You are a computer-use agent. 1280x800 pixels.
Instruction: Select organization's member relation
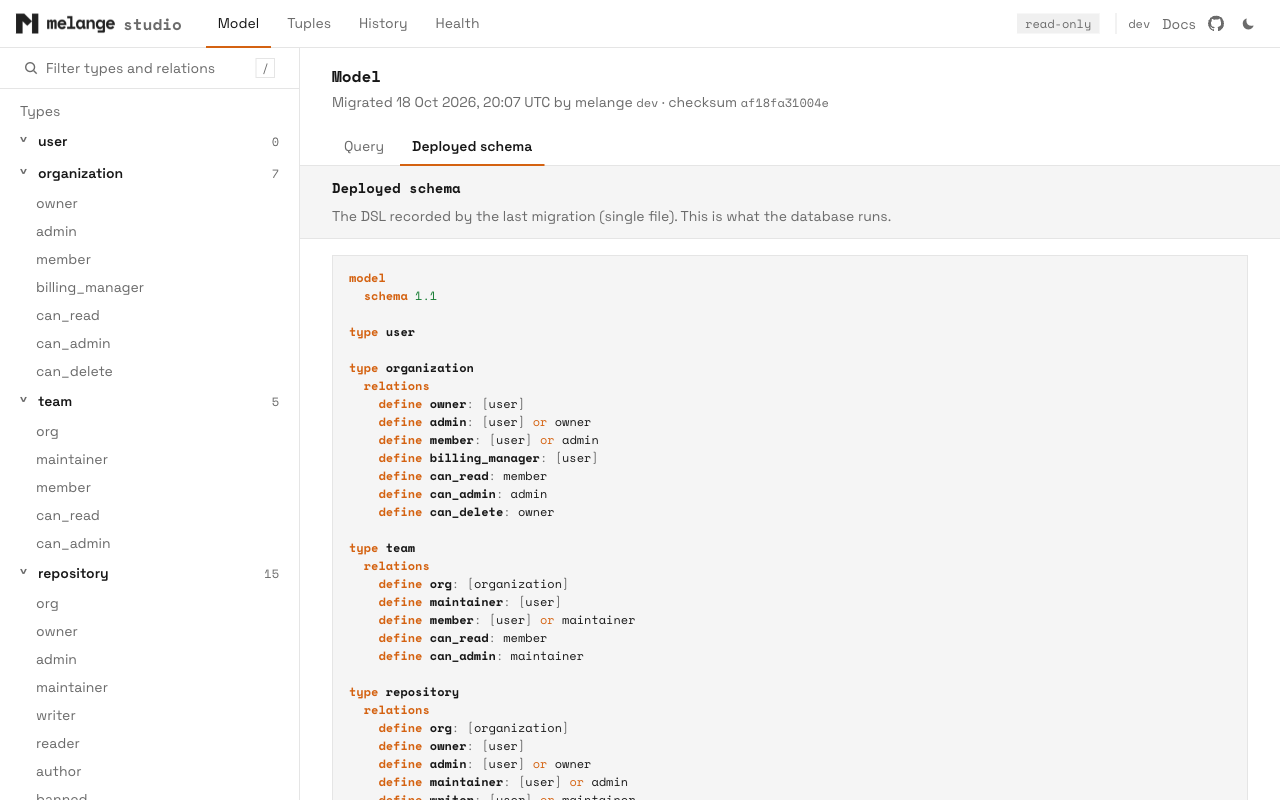(x=63, y=260)
